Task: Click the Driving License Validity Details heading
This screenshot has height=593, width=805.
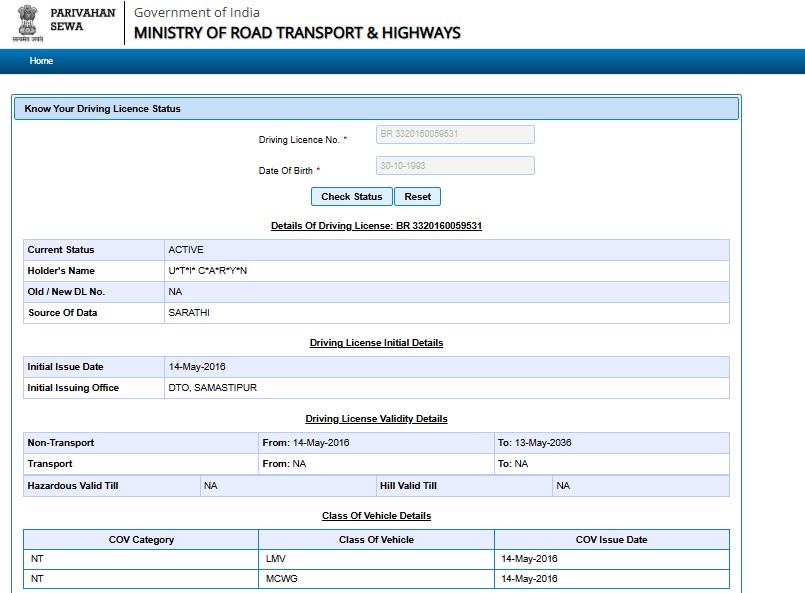Action: pyautogui.click(x=376, y=419)
